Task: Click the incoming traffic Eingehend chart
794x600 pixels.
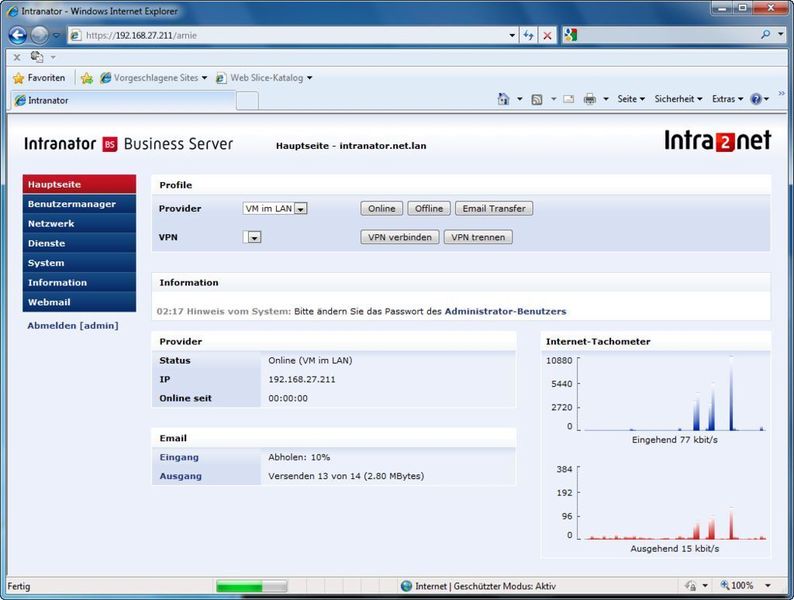Action: 671,393
